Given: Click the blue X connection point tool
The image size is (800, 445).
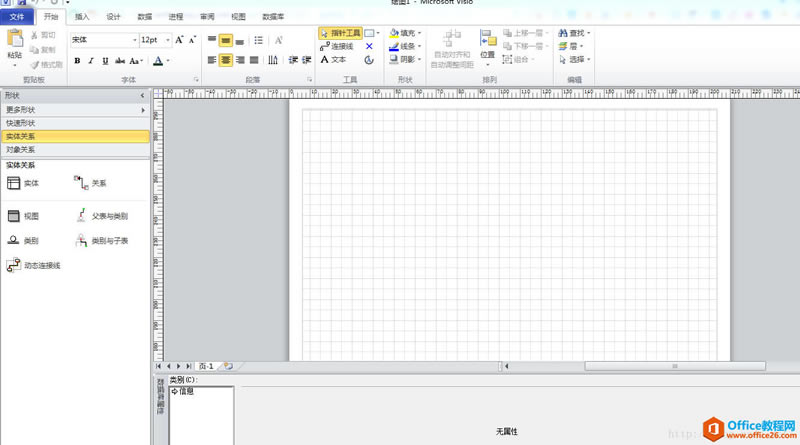Looking at the screenshot, I should pyautogui.click(x=369, y=46).
